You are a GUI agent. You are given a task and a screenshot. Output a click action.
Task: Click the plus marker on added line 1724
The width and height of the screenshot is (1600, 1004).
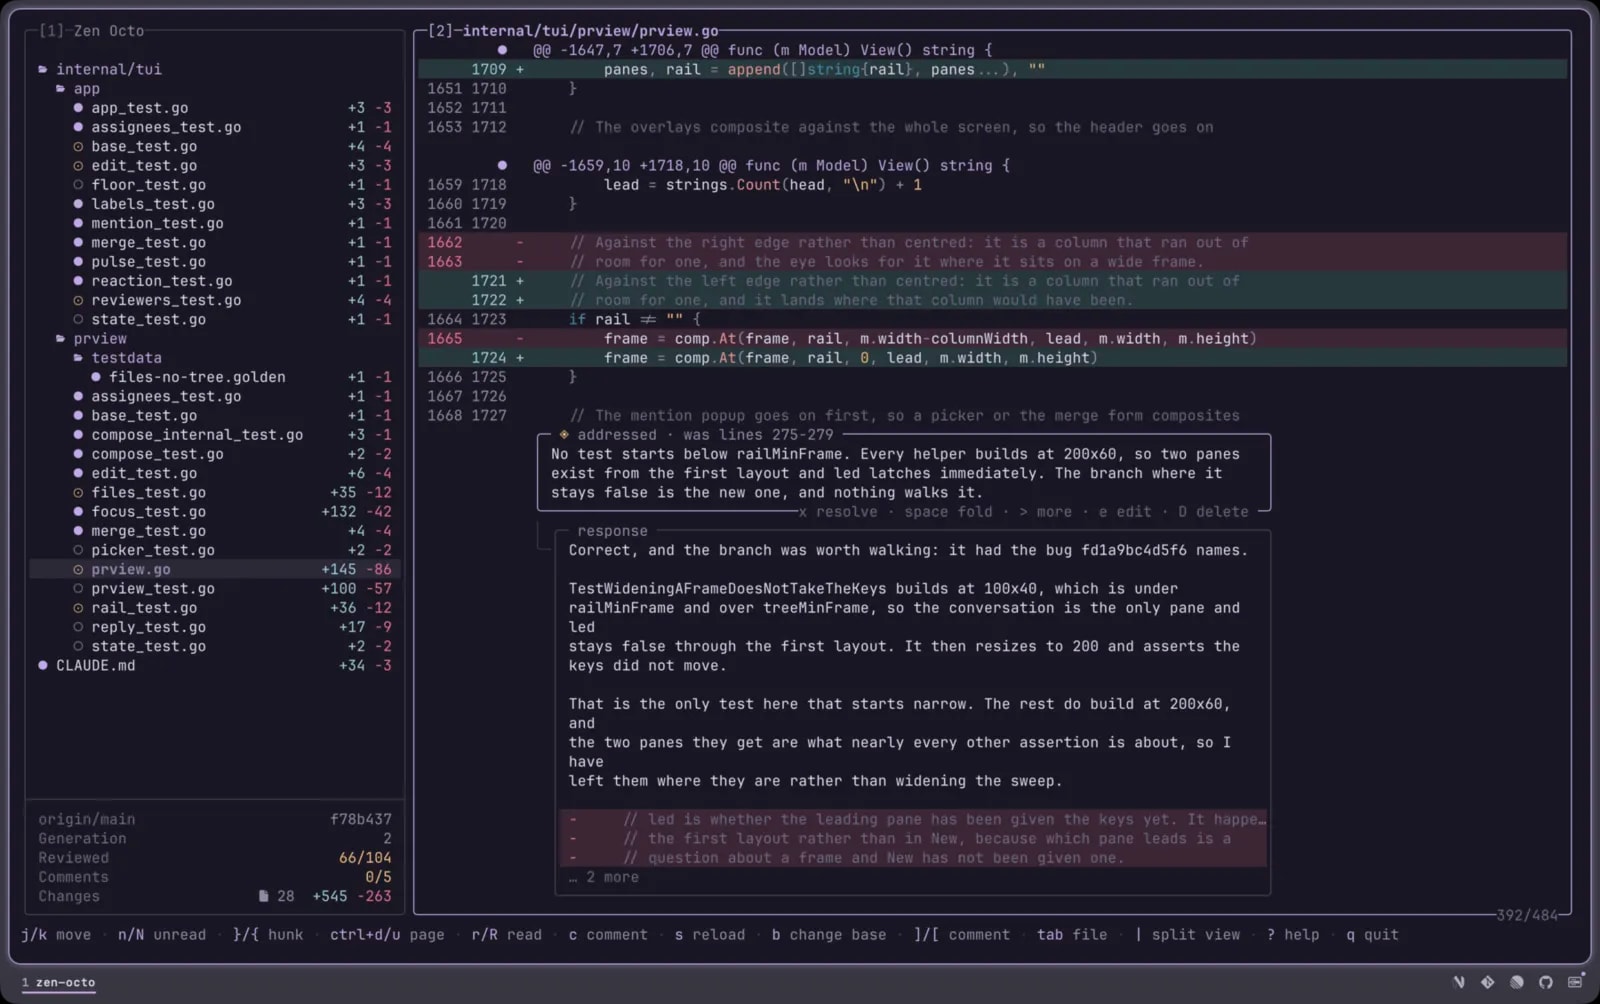[x=519, y=358]
